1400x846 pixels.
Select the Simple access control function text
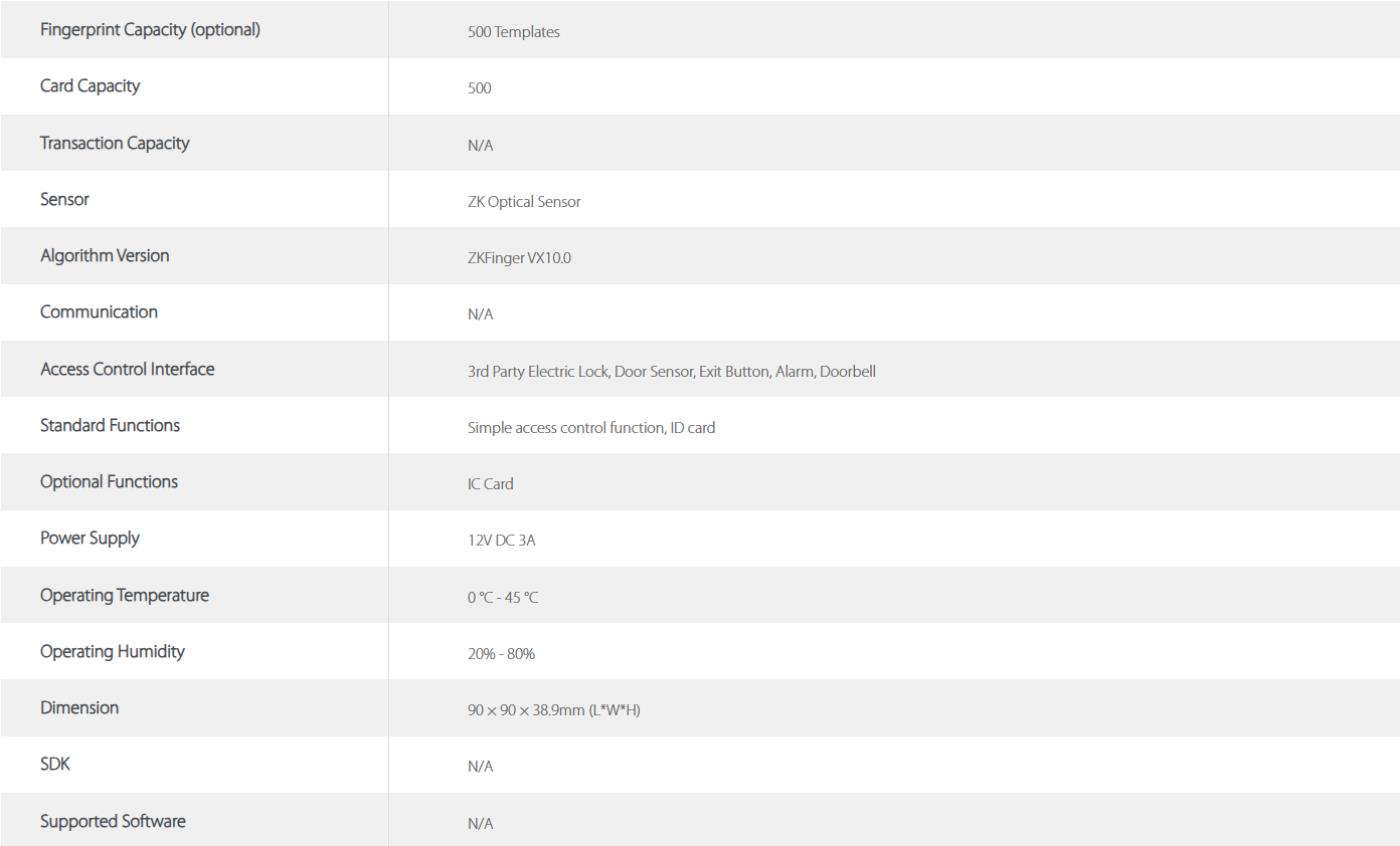(591, 428)
